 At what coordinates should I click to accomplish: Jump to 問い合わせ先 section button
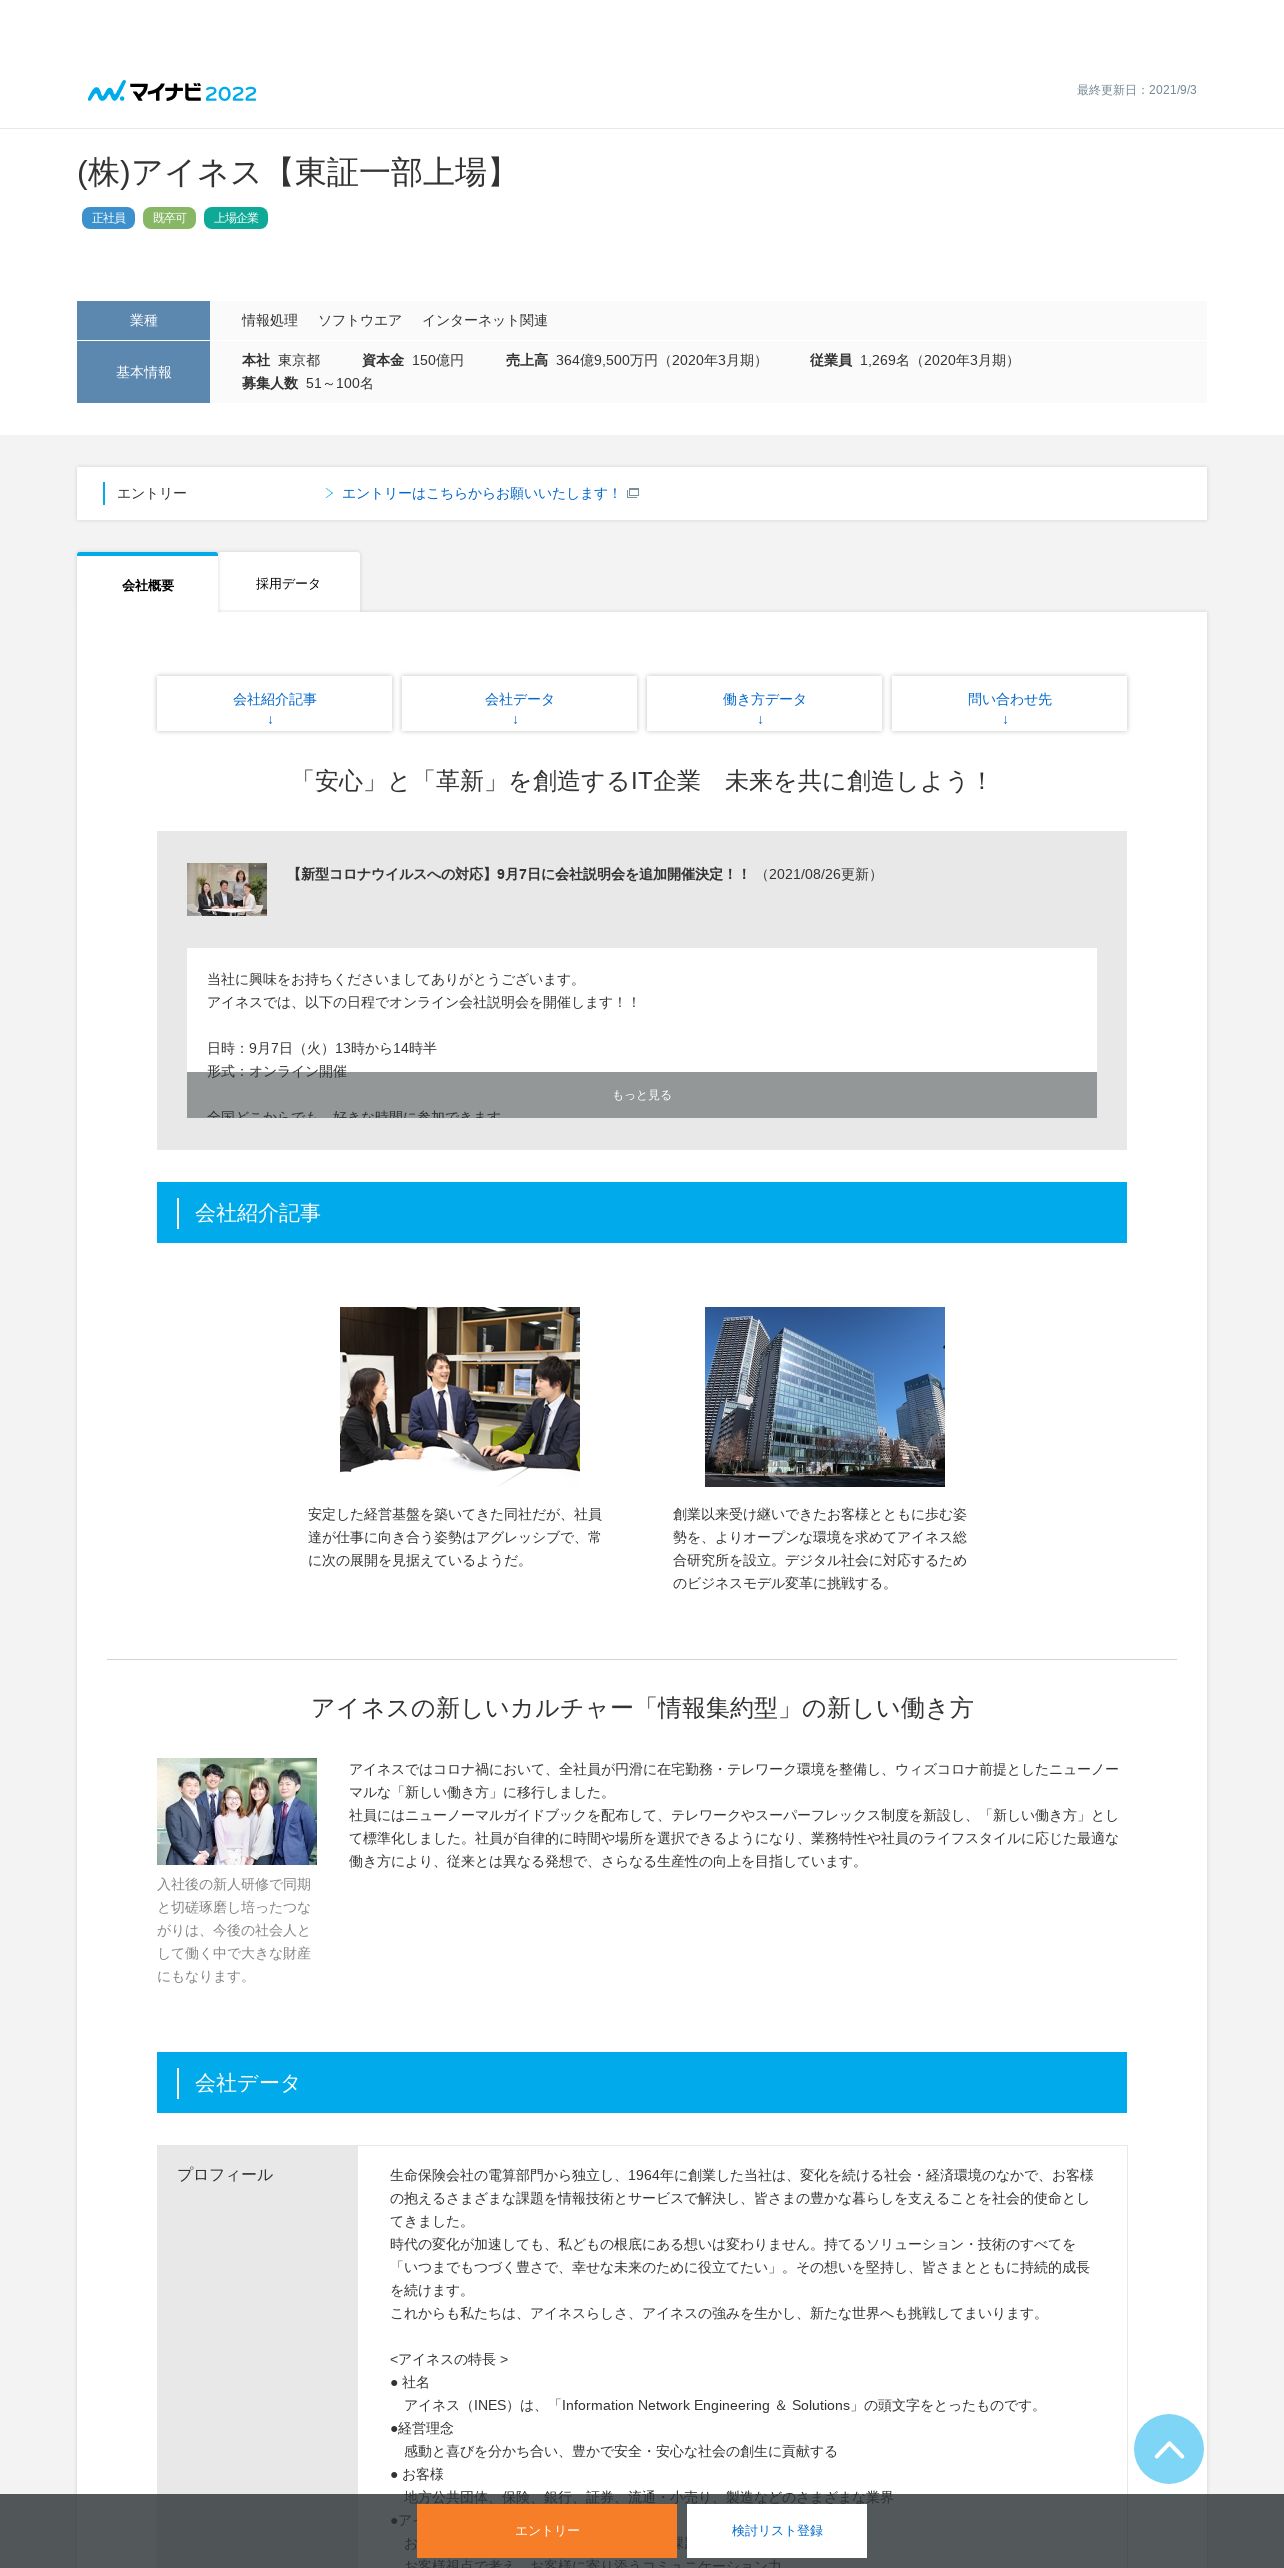[1009, 703]
